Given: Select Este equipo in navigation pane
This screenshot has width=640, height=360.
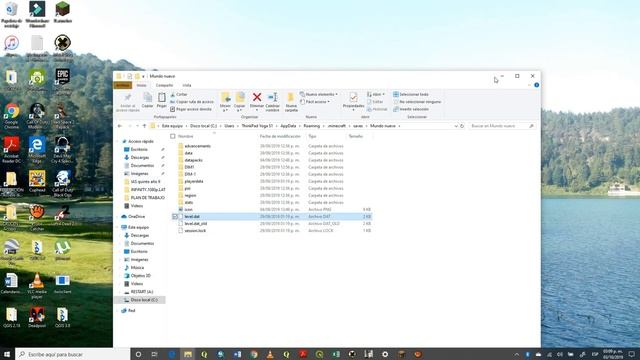Looking at the screenshot, I should click(138, 227).
